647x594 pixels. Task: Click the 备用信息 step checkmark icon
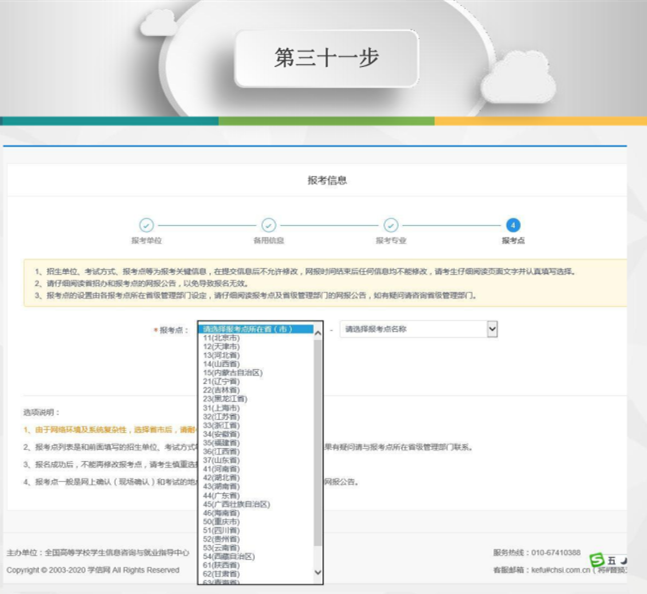[268, 225]
